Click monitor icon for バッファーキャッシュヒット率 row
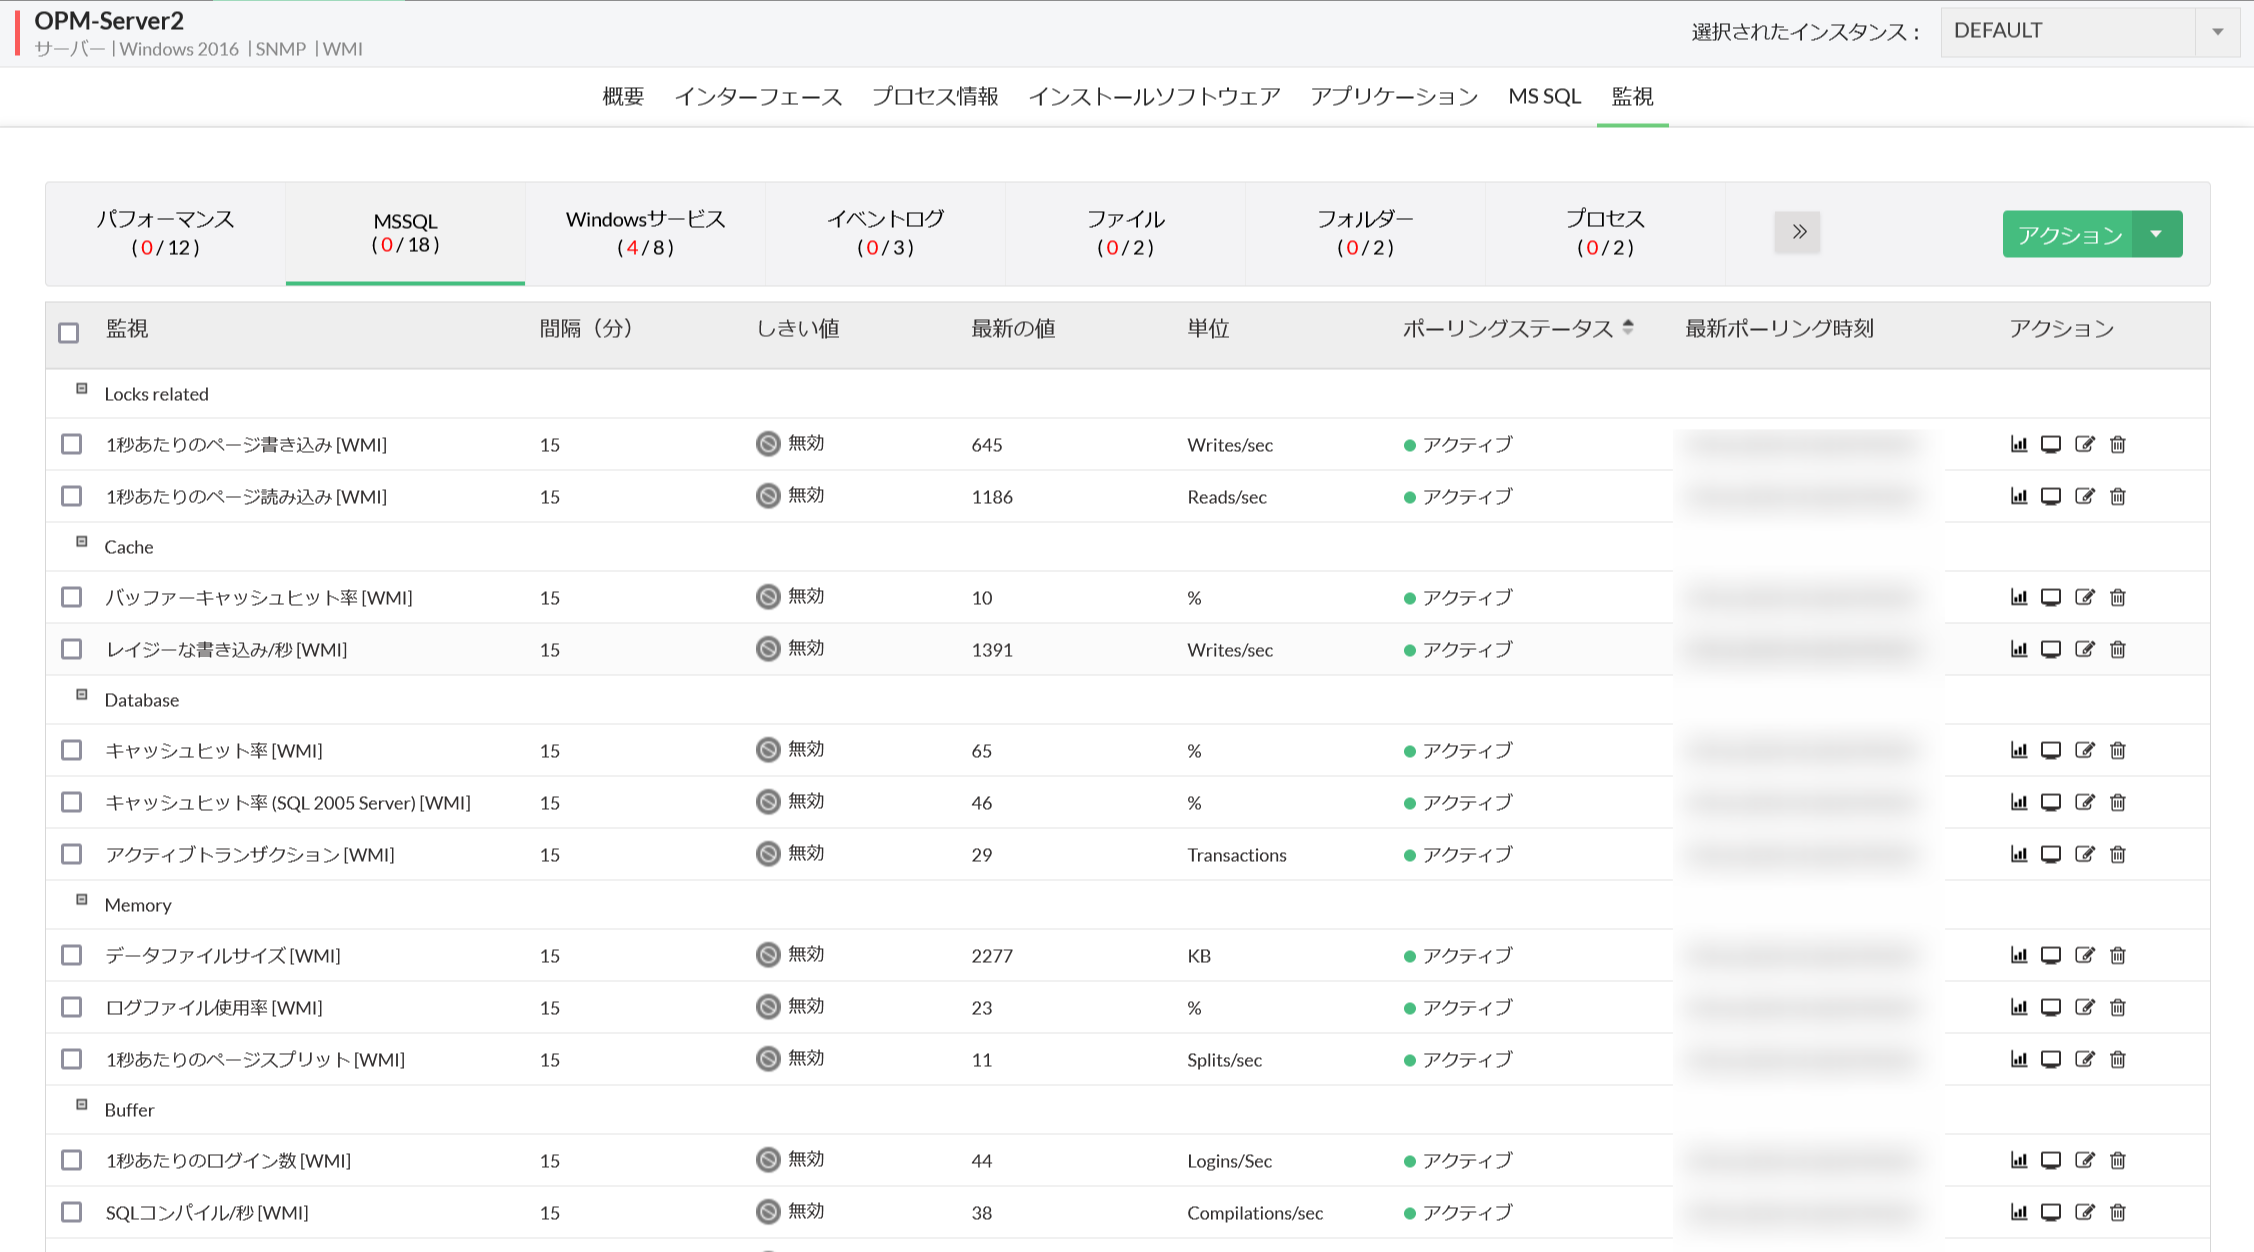This screenshot has width=2254, height=1252. (x=2050, y=597)
